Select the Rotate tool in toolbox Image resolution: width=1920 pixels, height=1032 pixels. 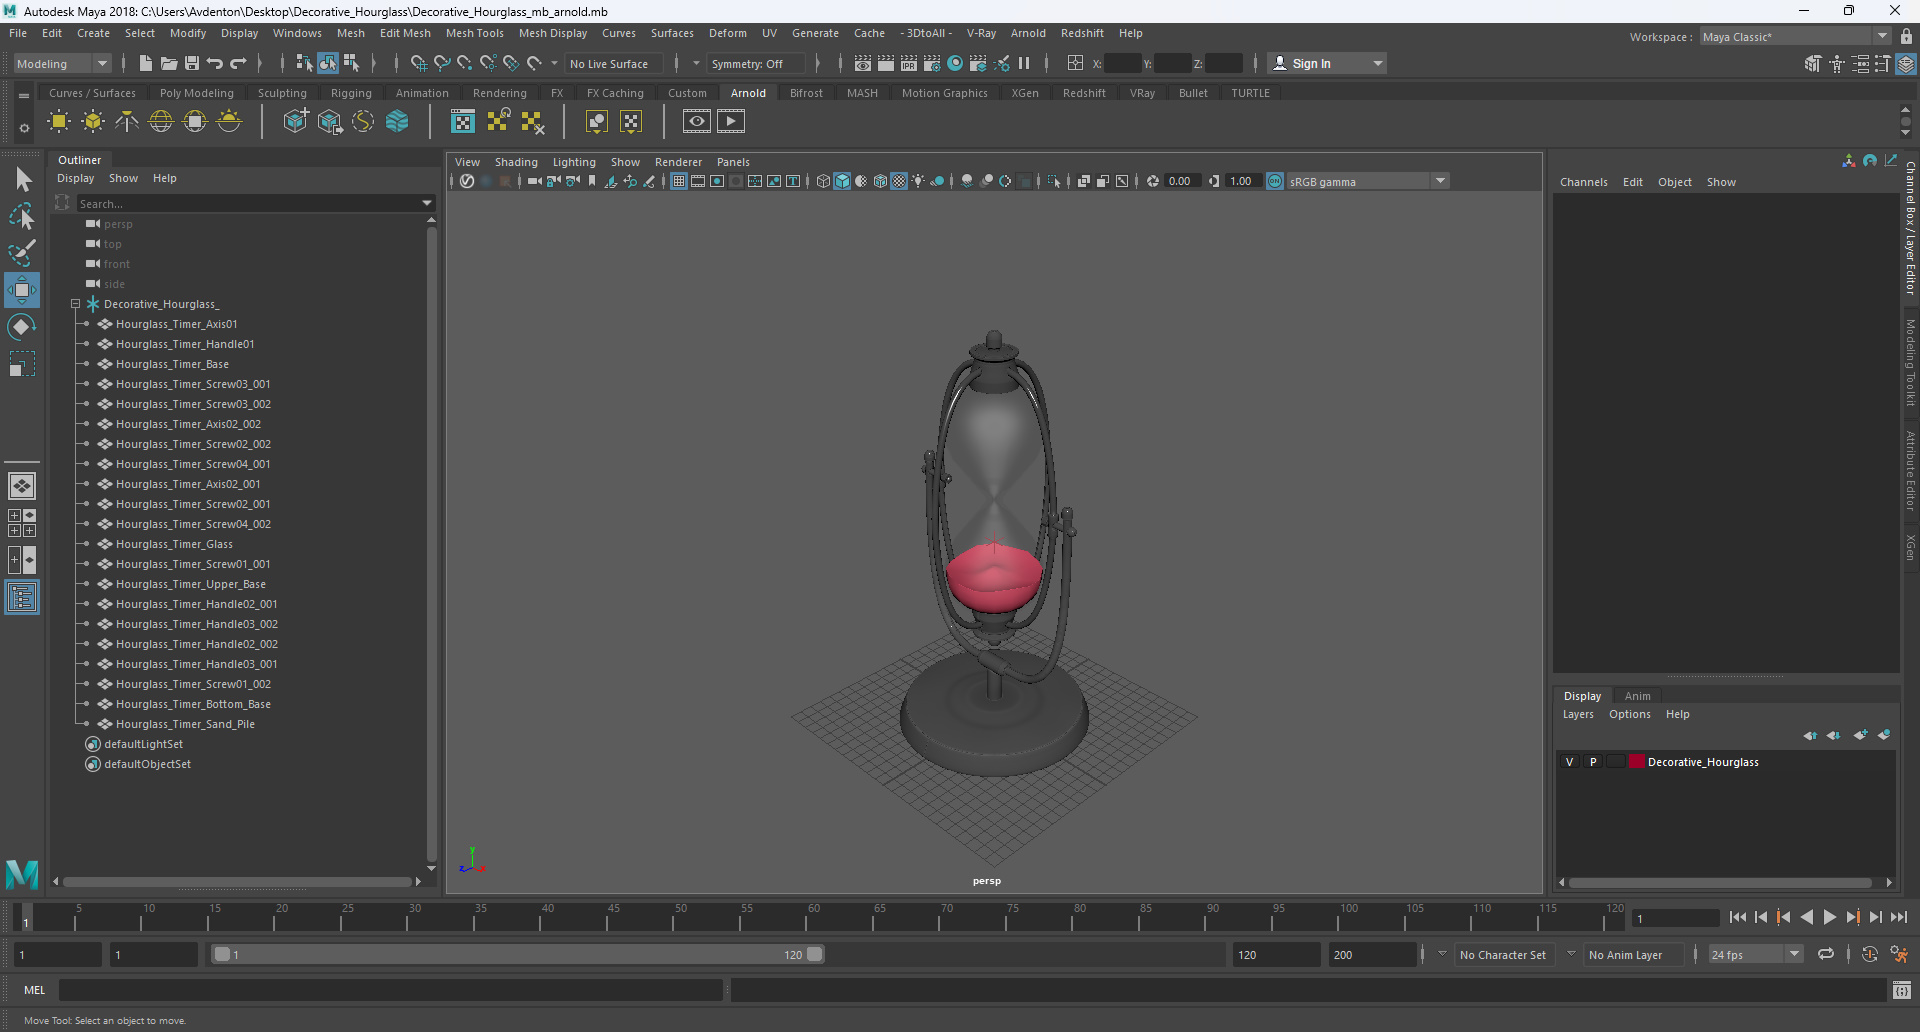(x=22, y=327)
